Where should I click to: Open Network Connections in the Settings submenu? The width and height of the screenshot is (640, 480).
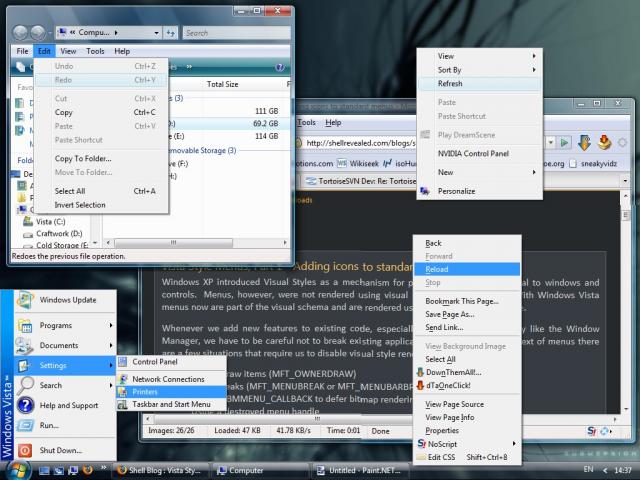click(171, 379)
